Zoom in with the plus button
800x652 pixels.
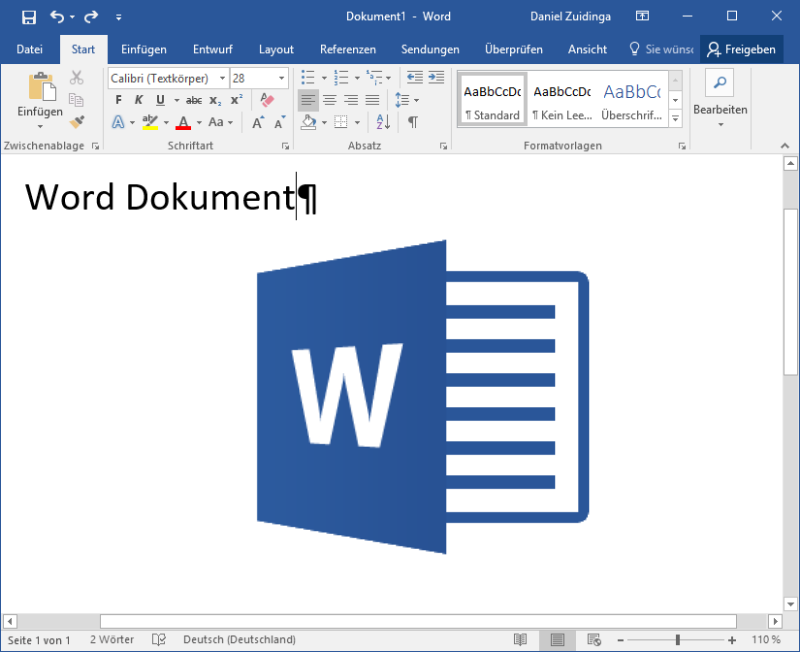[x=732, y=640]
